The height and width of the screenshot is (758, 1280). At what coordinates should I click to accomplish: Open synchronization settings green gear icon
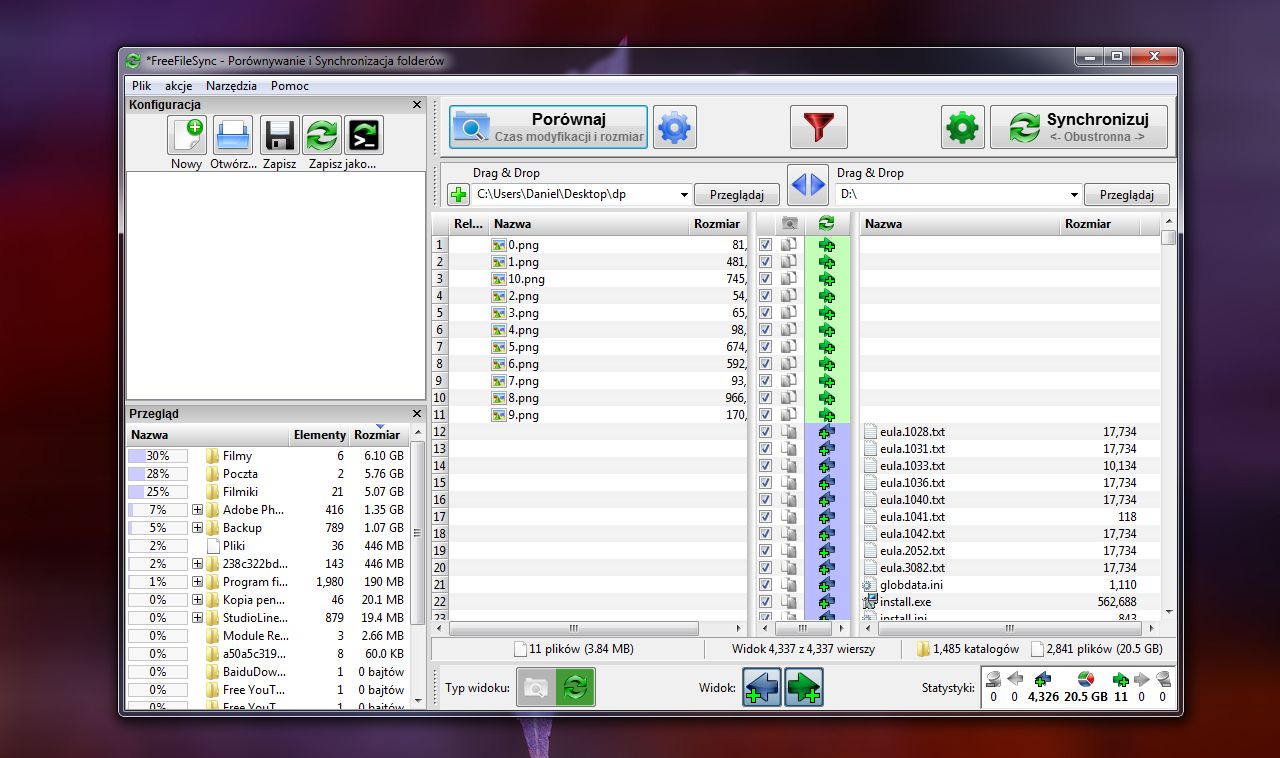point(962,128)
